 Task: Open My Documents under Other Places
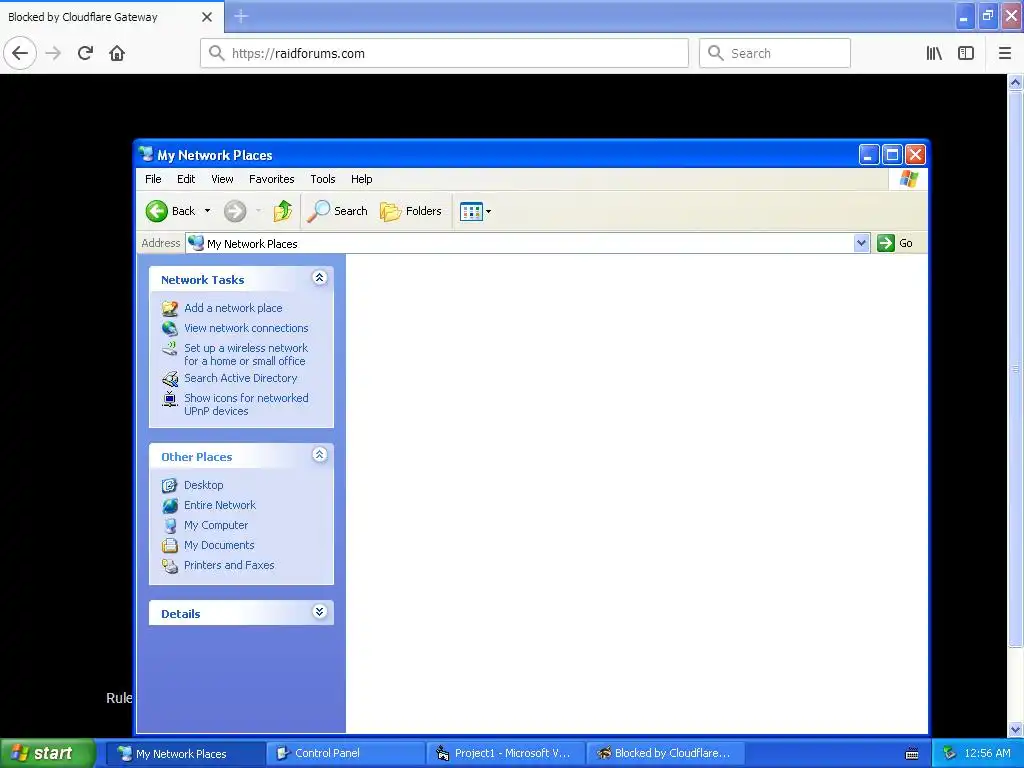[x=219, y=545]
